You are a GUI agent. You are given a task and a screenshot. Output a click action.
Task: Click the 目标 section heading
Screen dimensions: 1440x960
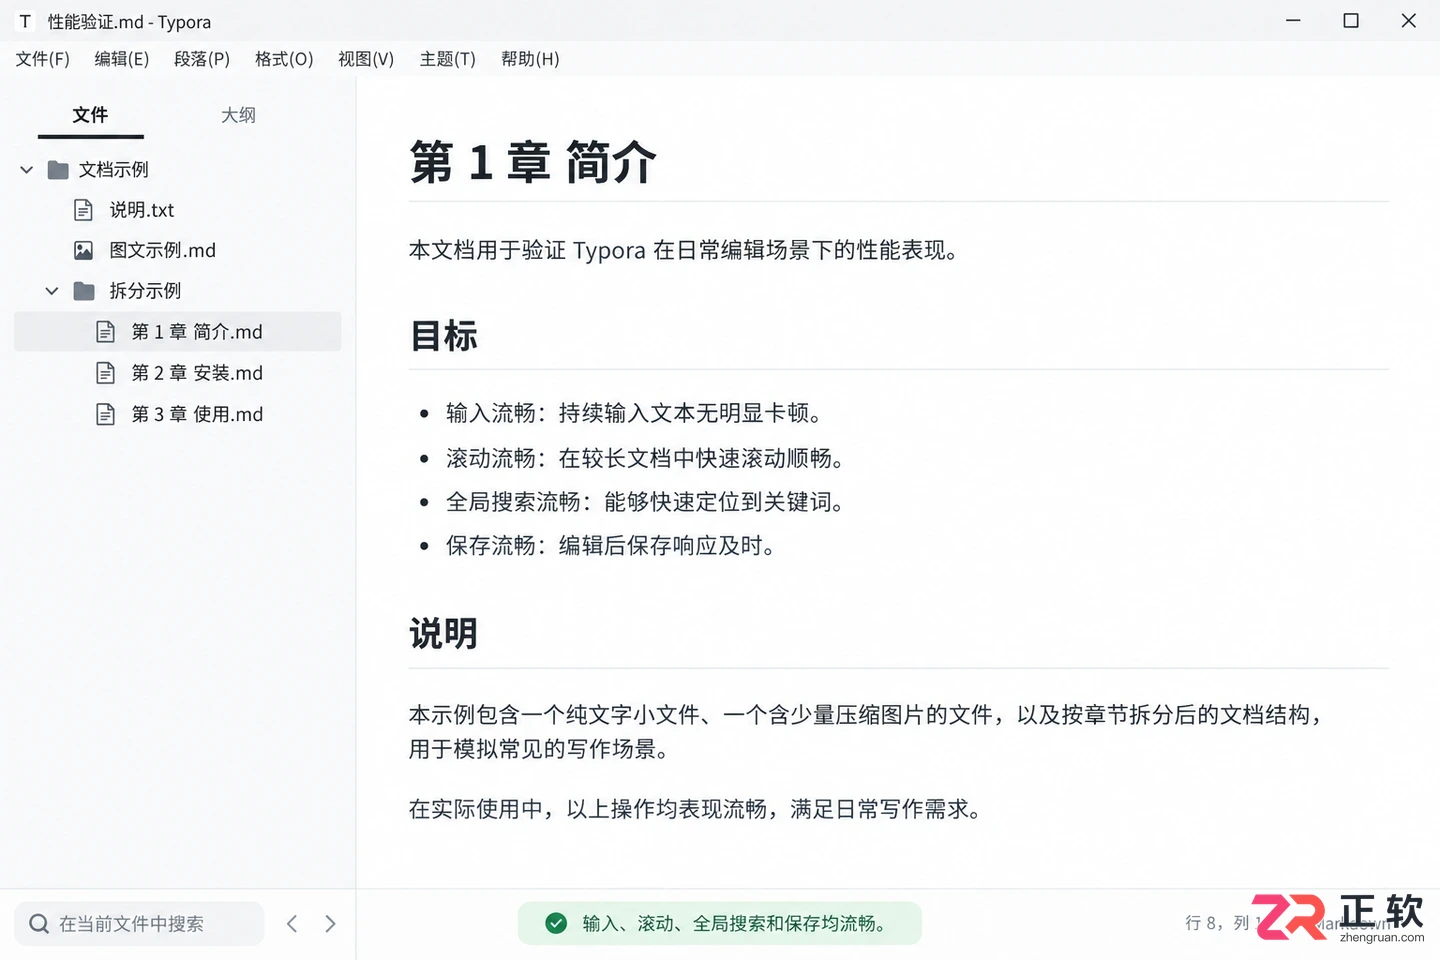tap(444, 336)
